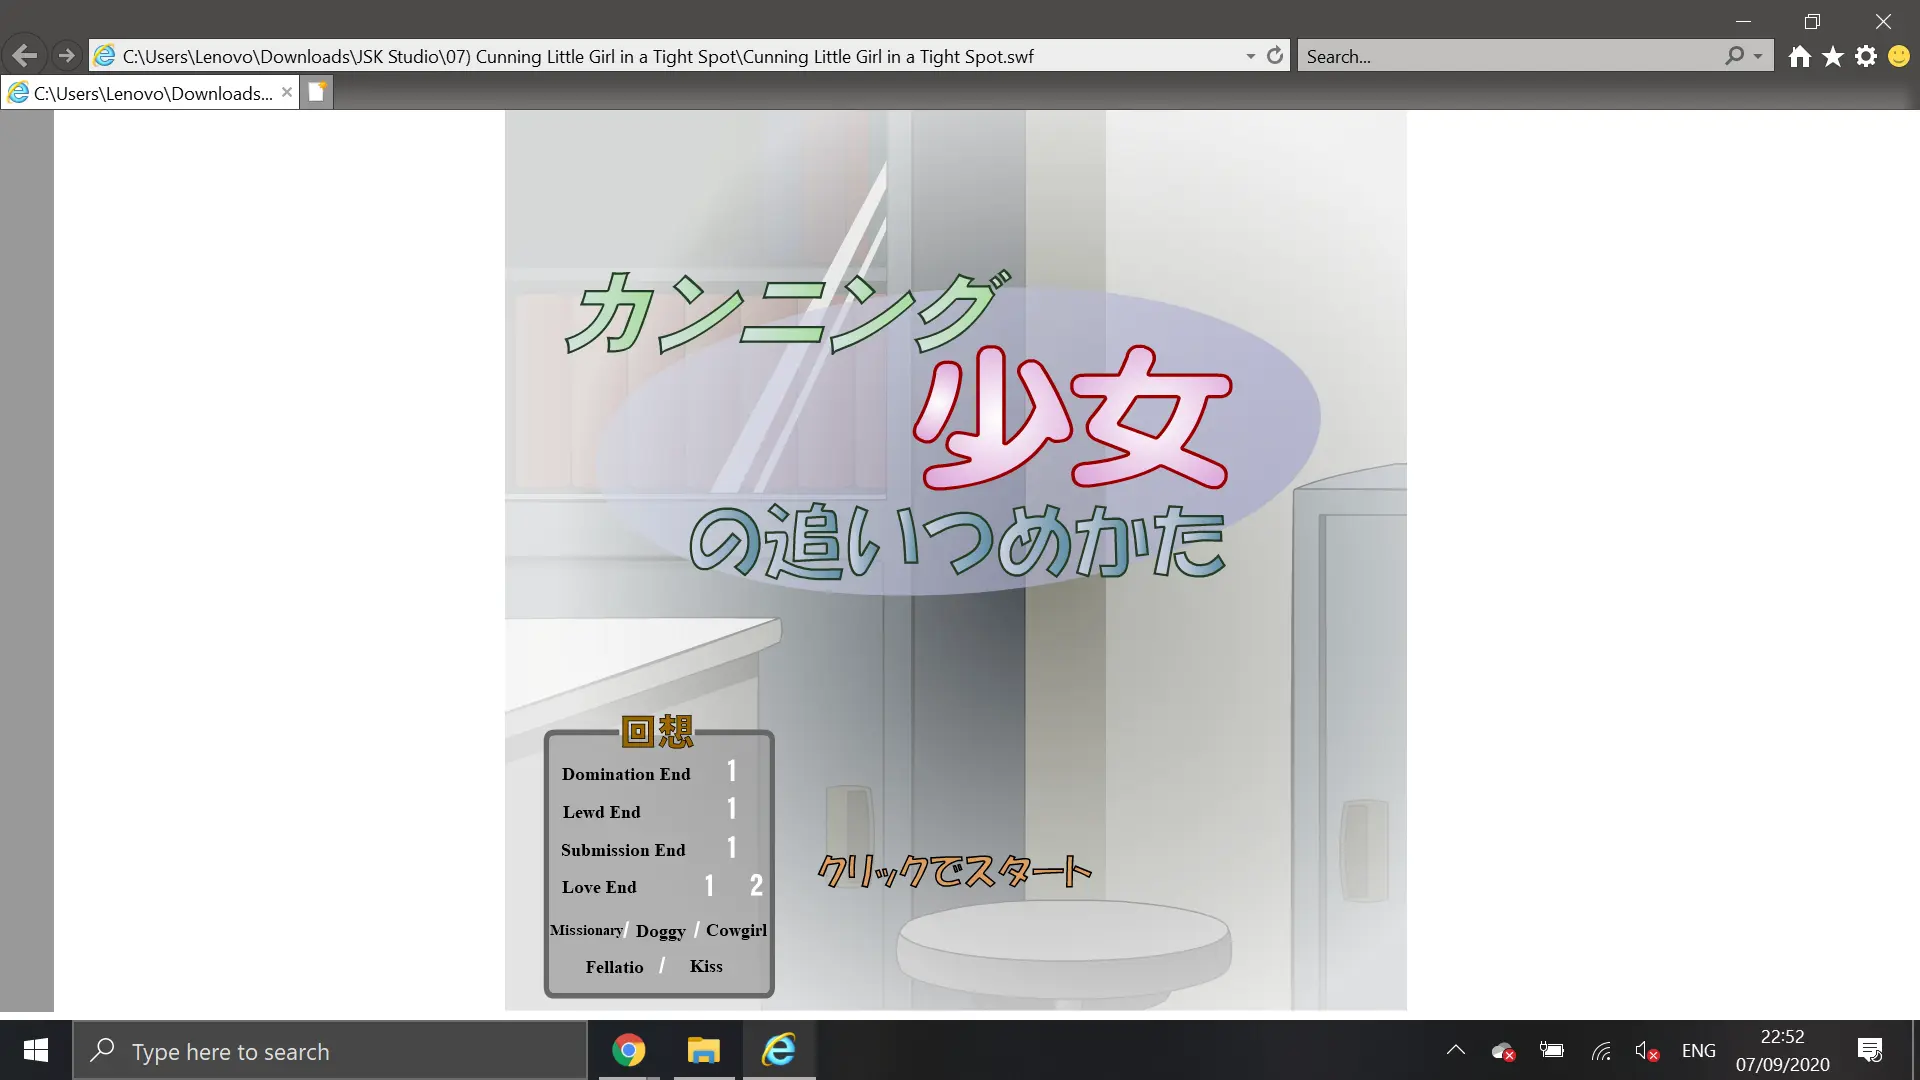Open the search provider dropdown arrow

(1758, 56)
